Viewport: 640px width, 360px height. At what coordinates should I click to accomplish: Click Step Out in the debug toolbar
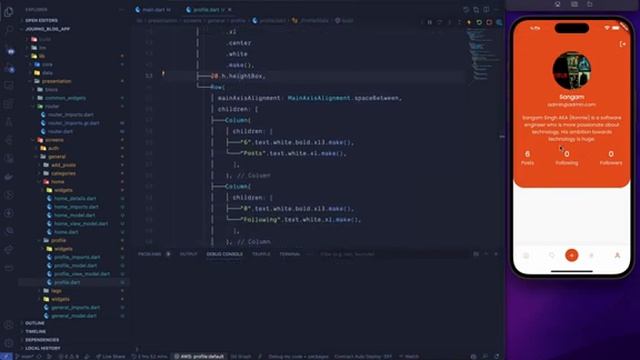459,22
